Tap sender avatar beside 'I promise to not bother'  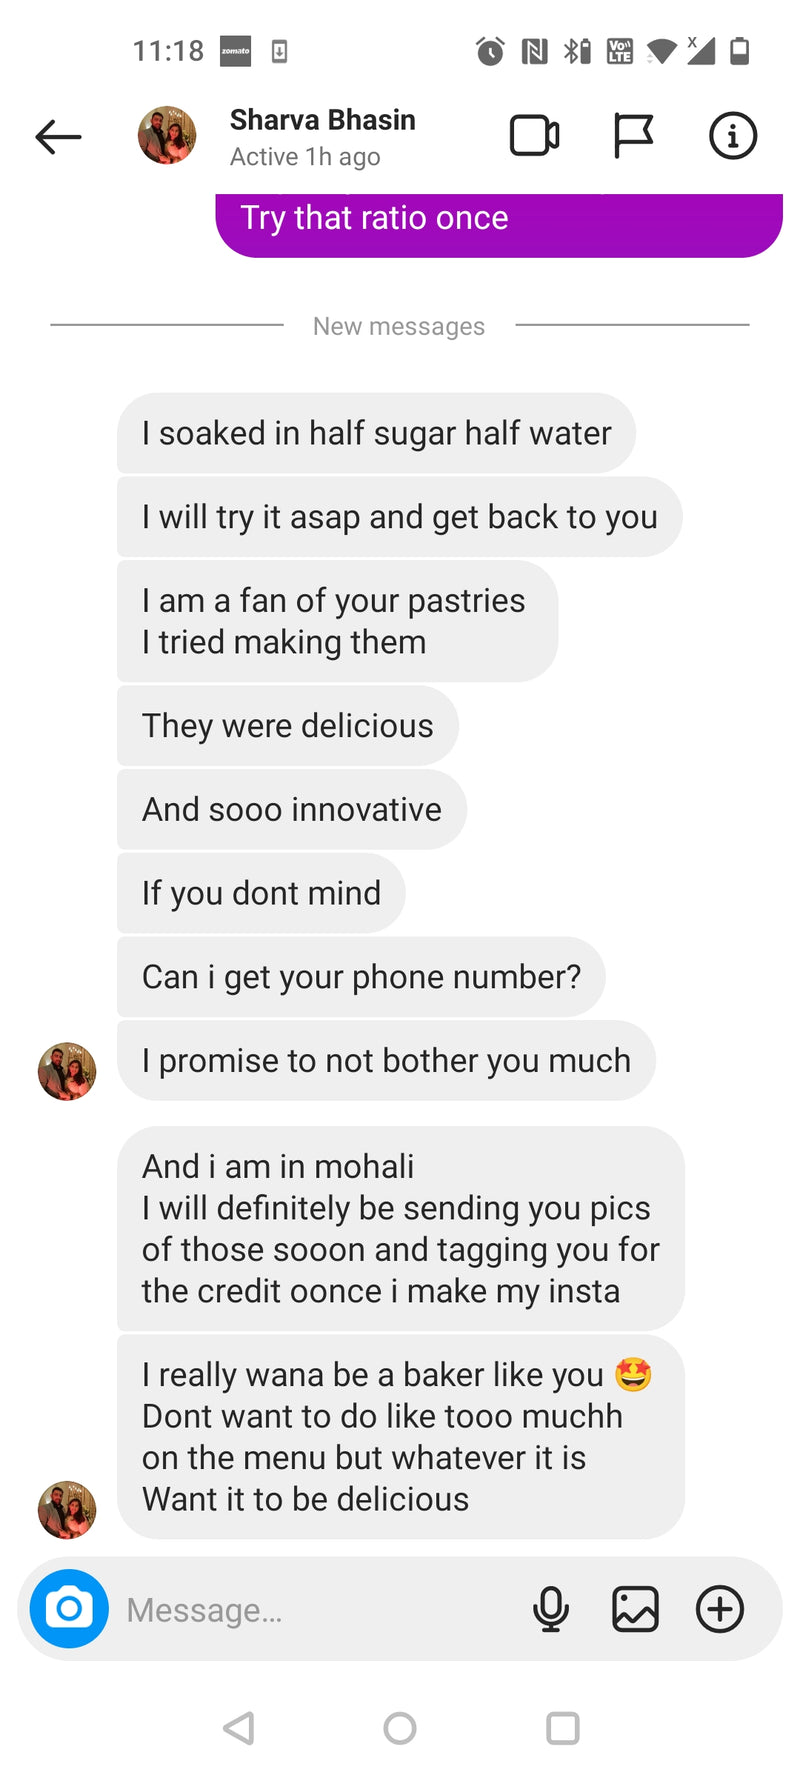pyautogui.click(x=67, y=1071)
